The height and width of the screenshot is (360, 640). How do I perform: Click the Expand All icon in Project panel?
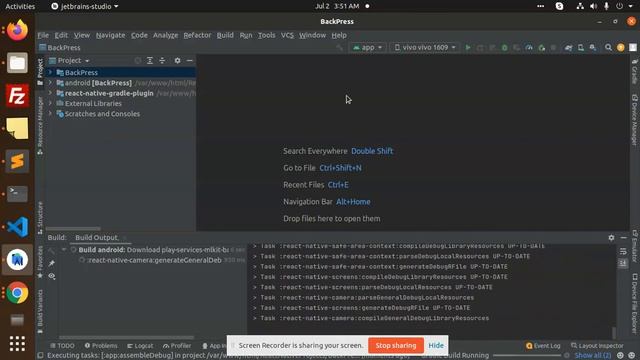[150, 60]
